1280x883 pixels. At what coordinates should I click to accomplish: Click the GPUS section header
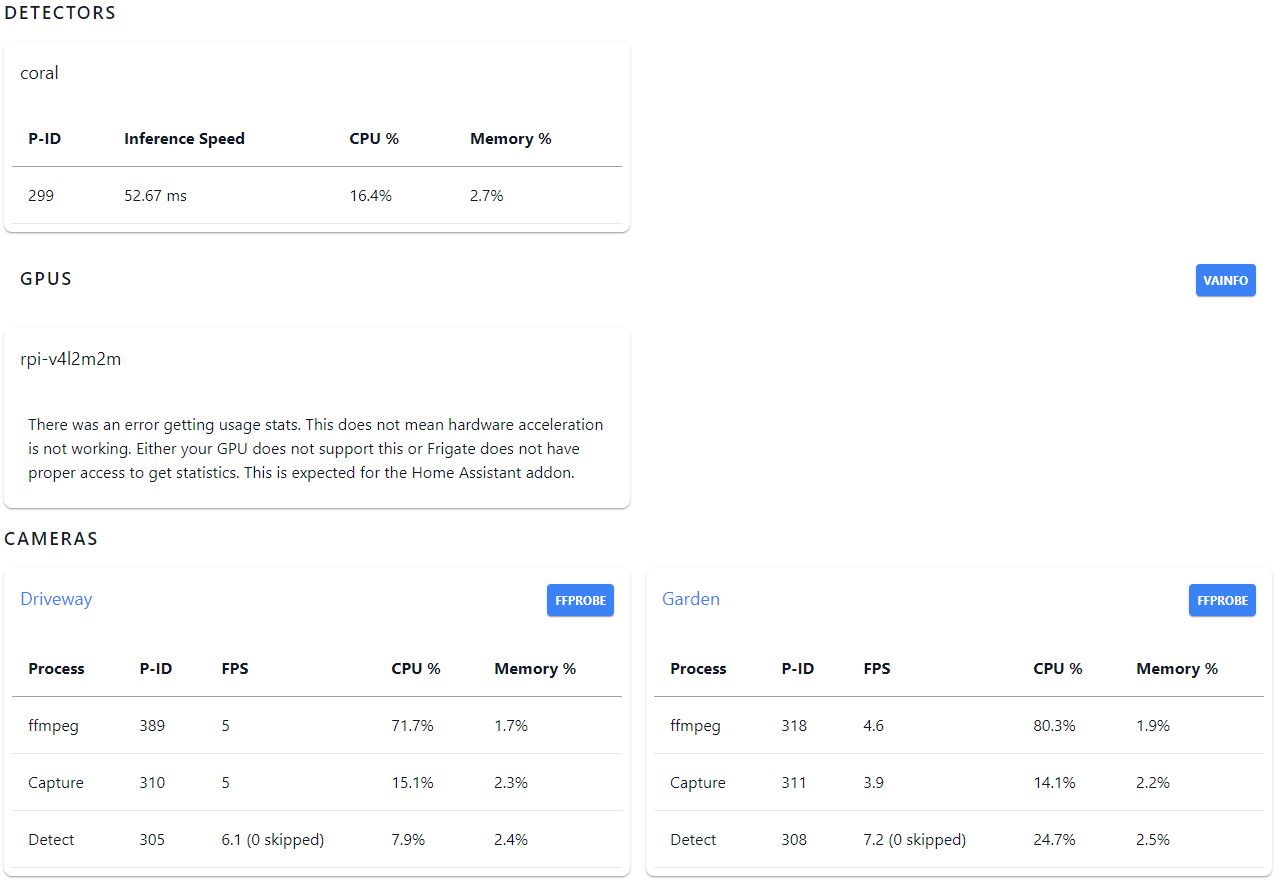(46, 279)
